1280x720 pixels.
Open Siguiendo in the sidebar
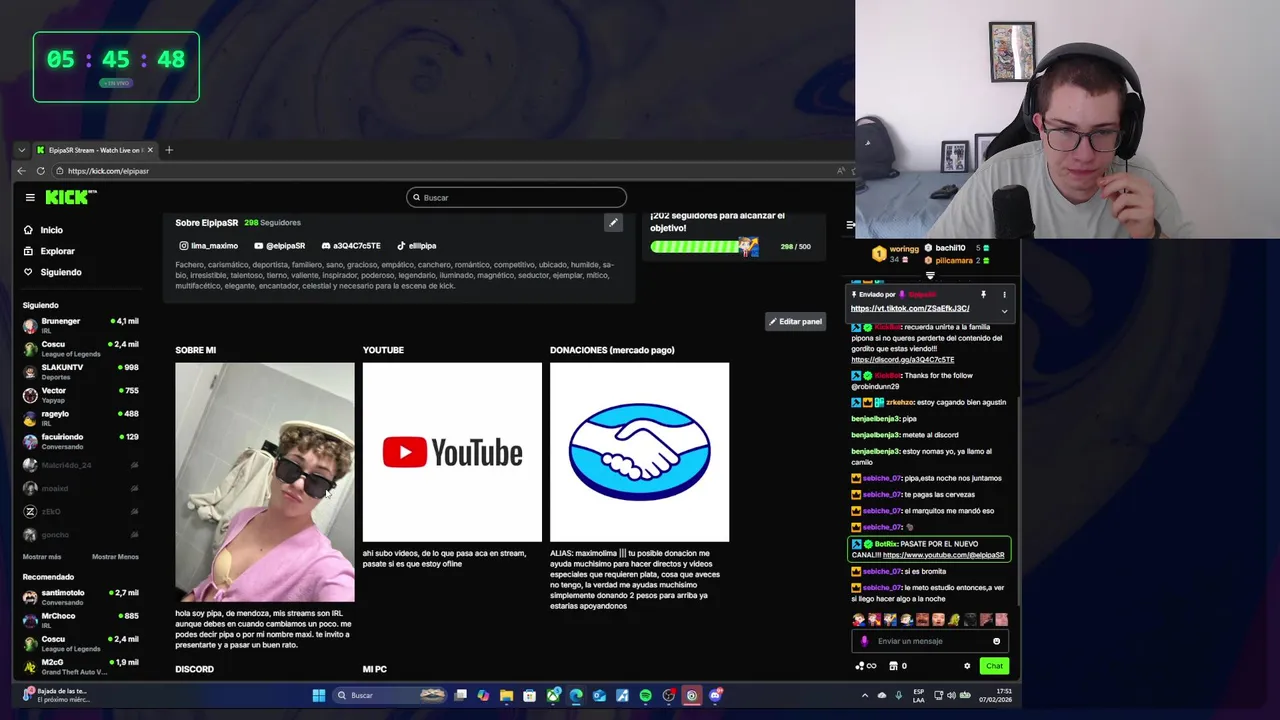(52, 272)
